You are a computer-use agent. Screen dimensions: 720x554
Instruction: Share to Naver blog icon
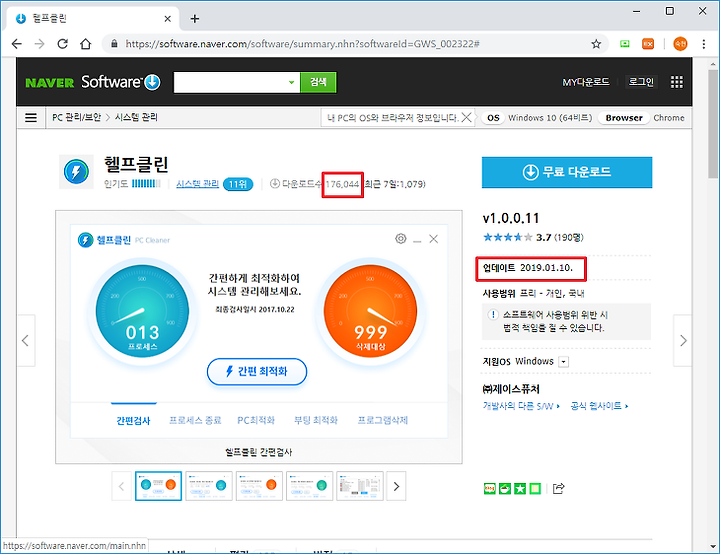489,488
